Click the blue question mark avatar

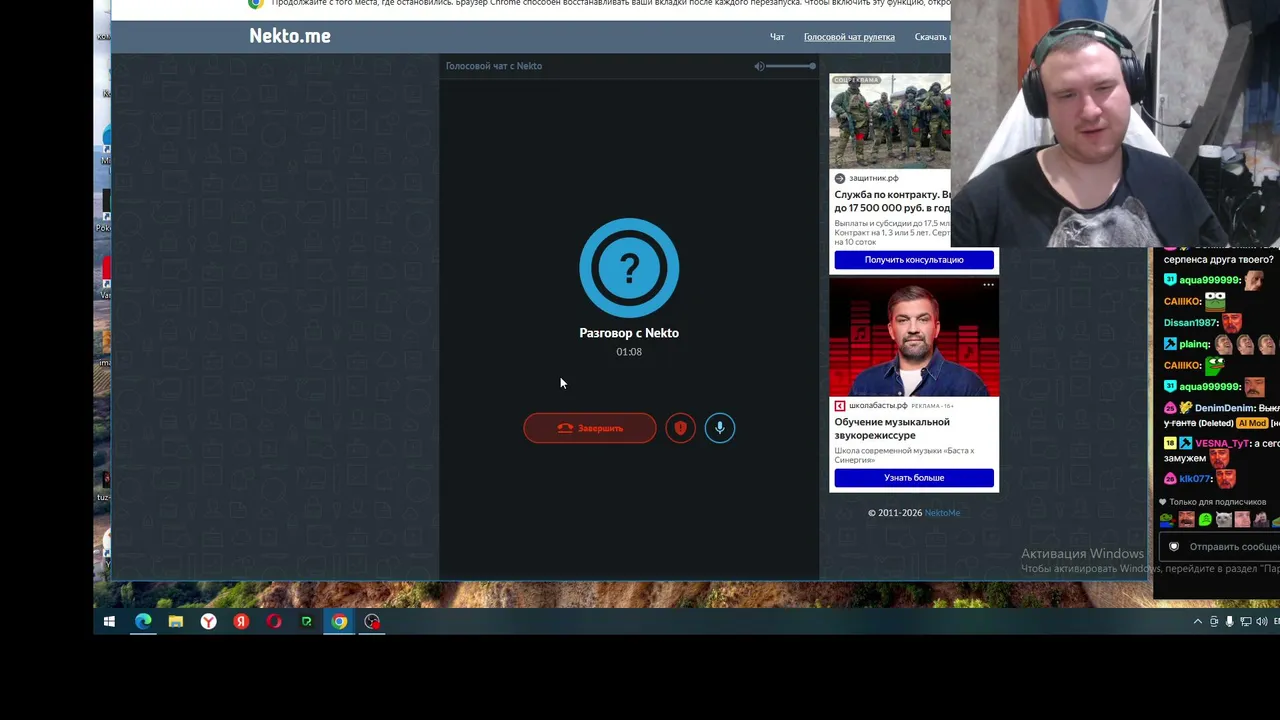(629, 268)
